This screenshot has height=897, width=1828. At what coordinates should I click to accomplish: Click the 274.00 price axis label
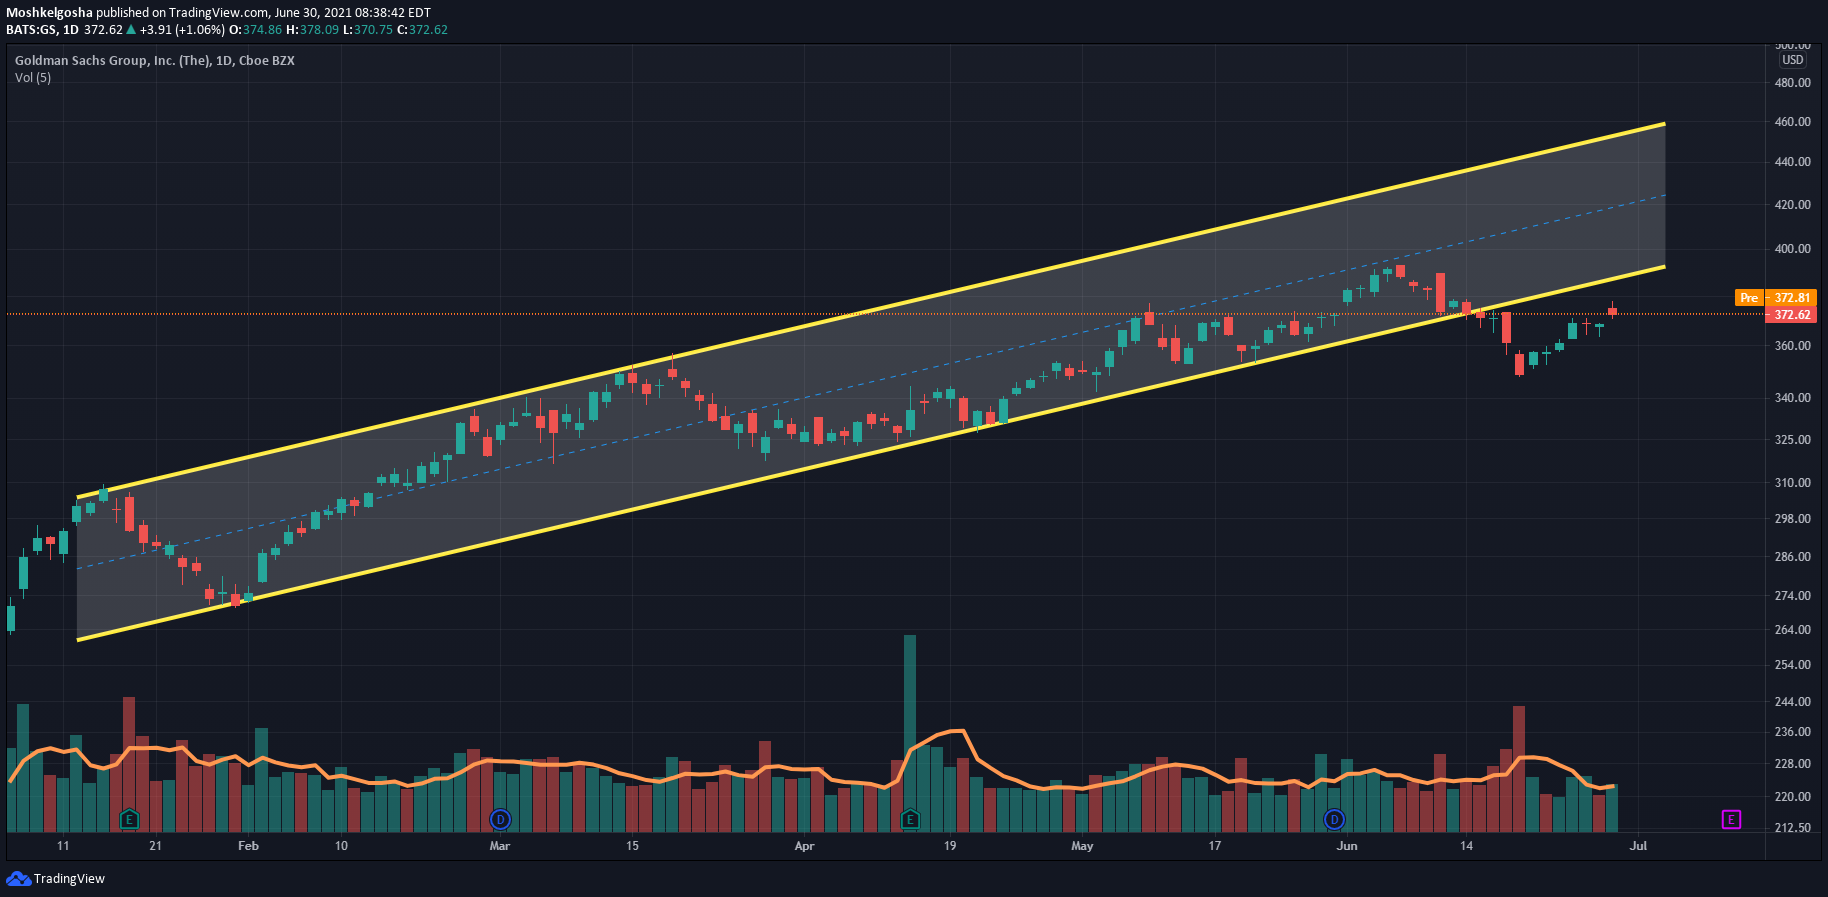(x=1792, y=596)
